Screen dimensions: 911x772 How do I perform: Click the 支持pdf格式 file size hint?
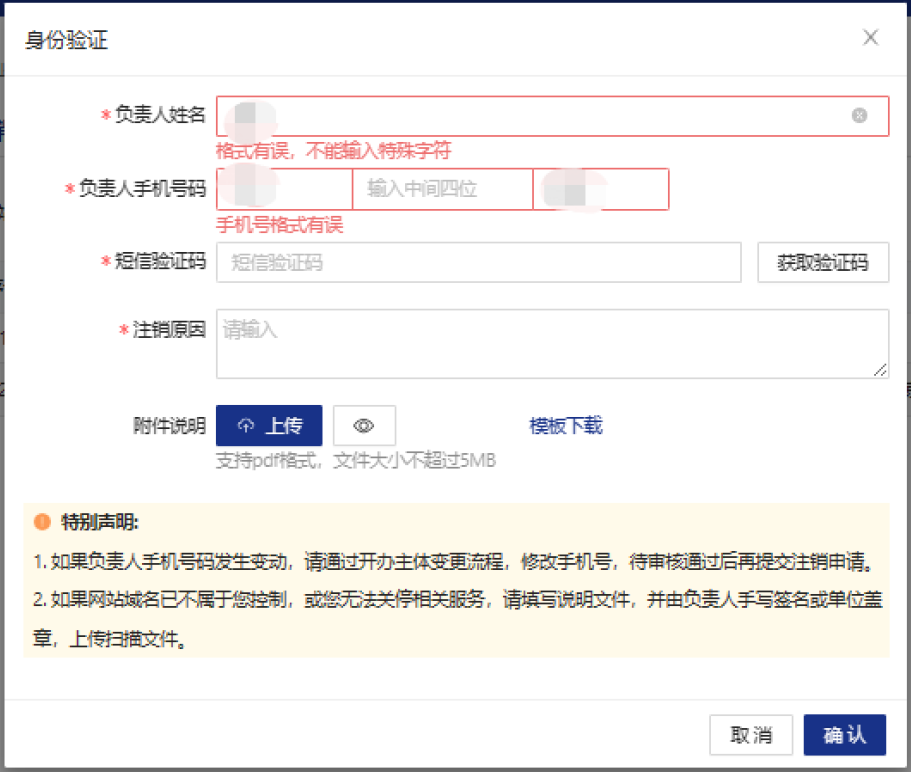(x=356, y=460)
